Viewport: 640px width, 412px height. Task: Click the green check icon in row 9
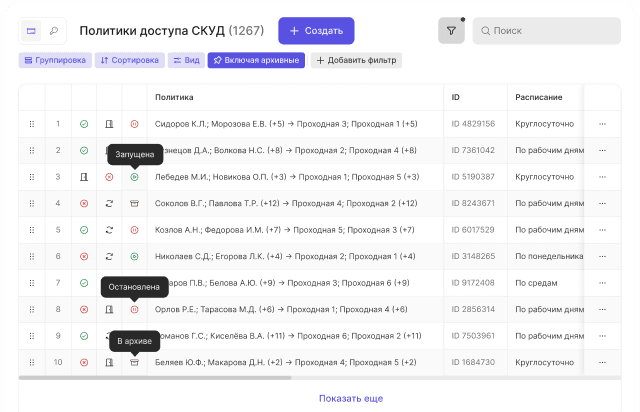[x=84, y=336]
